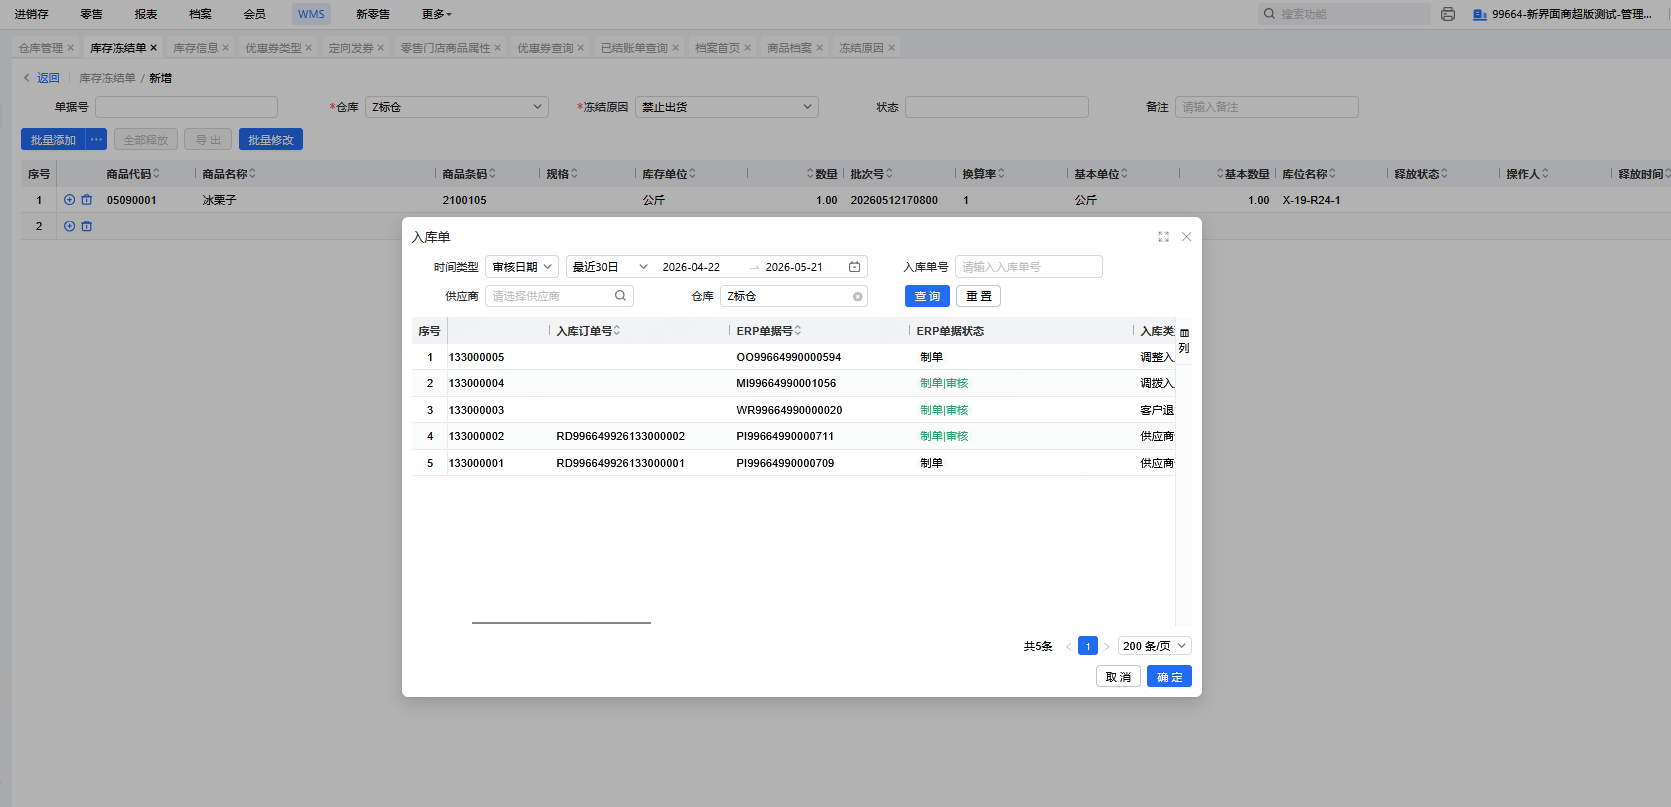Open the WMS menu
The image size is (1671, 807).
311,14
